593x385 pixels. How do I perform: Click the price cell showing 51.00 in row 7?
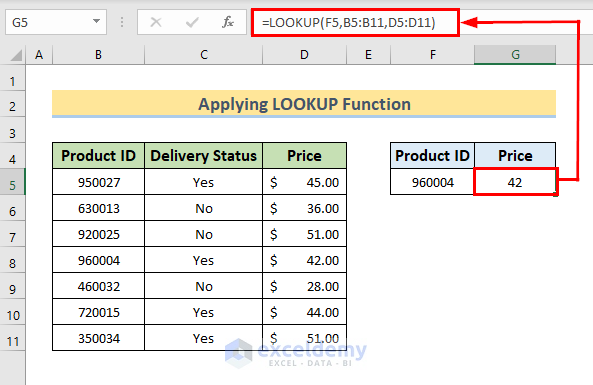click(304, 234)
